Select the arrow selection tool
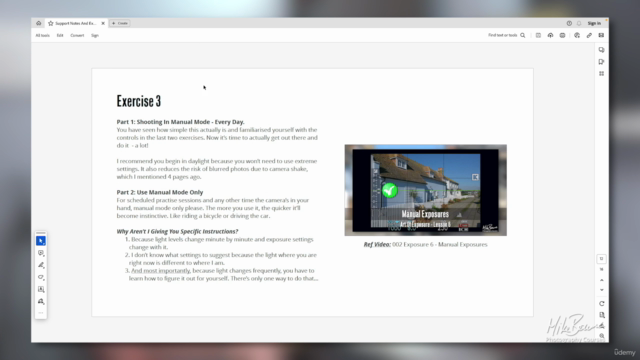This screenshot has height=360, width=640. [41, 241]
